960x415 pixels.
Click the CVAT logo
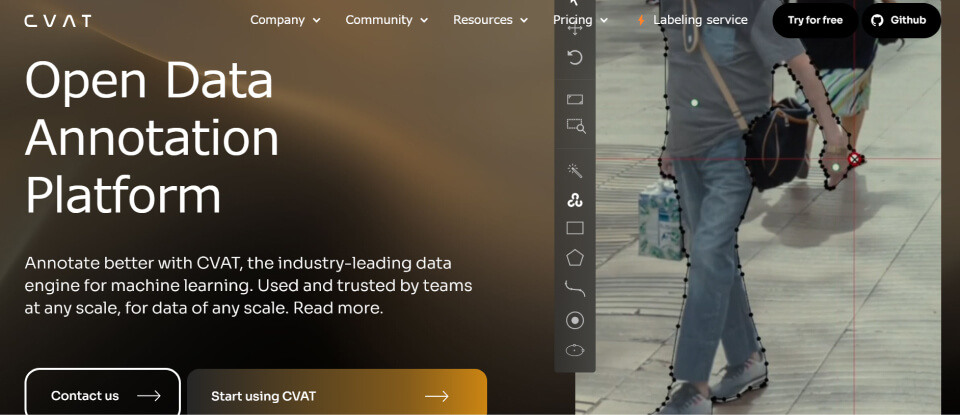click(58, 21)
